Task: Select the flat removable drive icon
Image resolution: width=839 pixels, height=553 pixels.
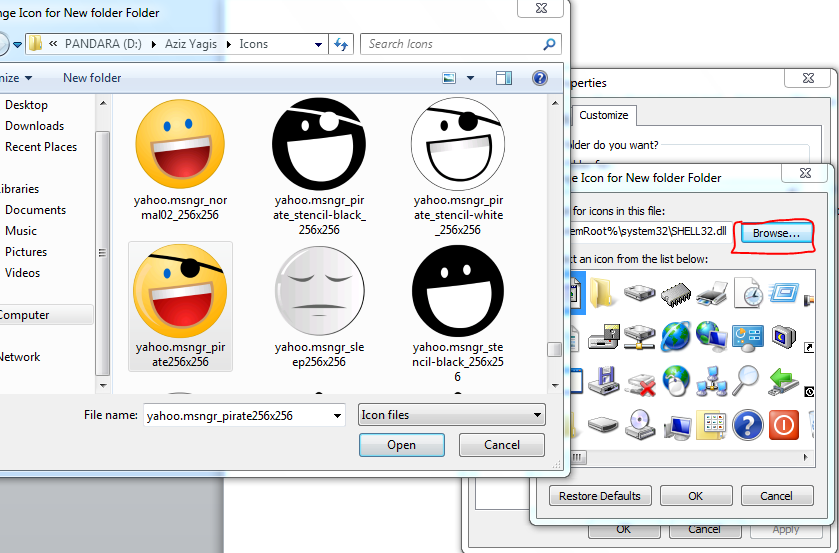Action: (x=603, y=425)
